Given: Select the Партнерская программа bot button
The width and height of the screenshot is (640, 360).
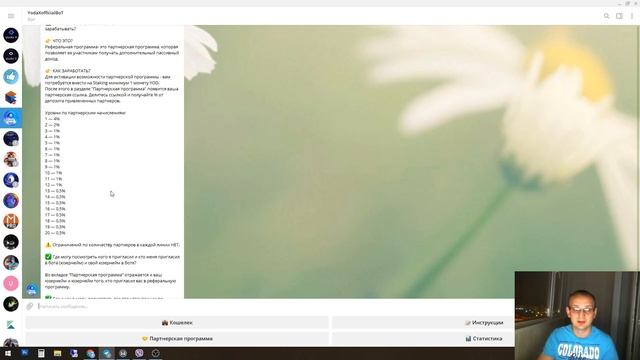Looking at the screenshot, I should (x=177, y=338).
